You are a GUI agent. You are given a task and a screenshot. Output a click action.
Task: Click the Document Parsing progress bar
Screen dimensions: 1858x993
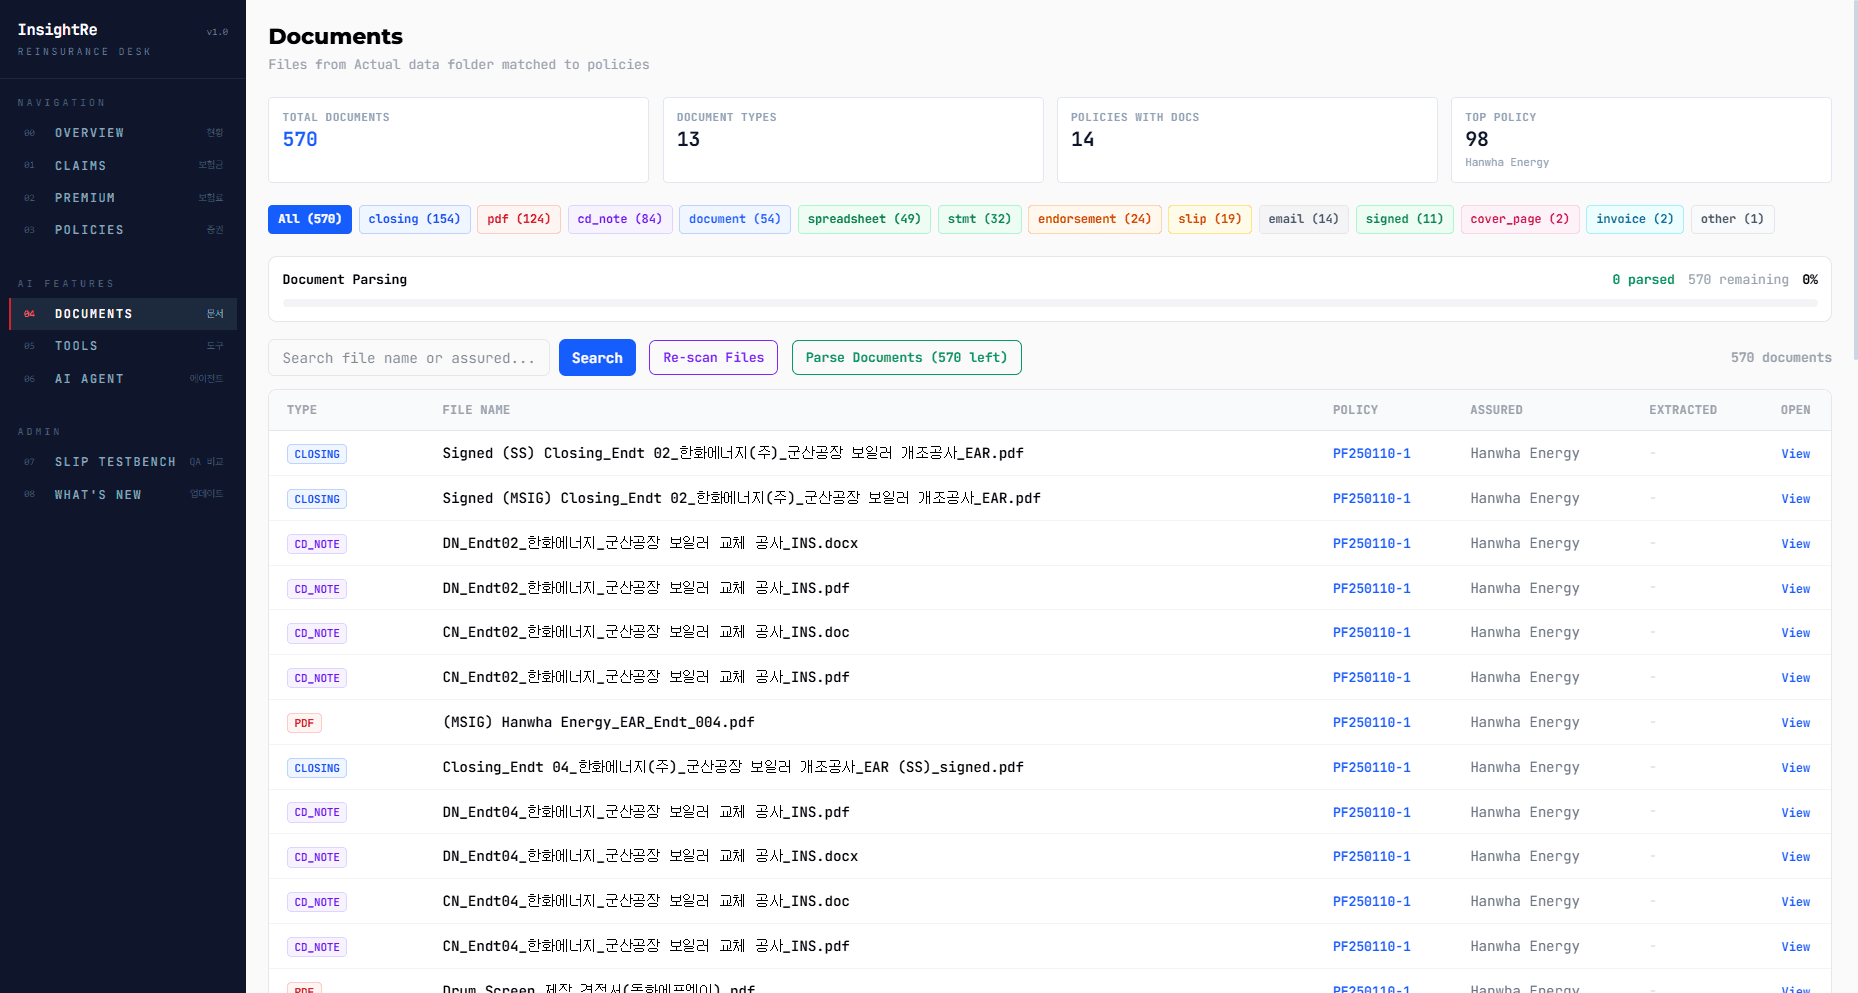click(1050, 302)
